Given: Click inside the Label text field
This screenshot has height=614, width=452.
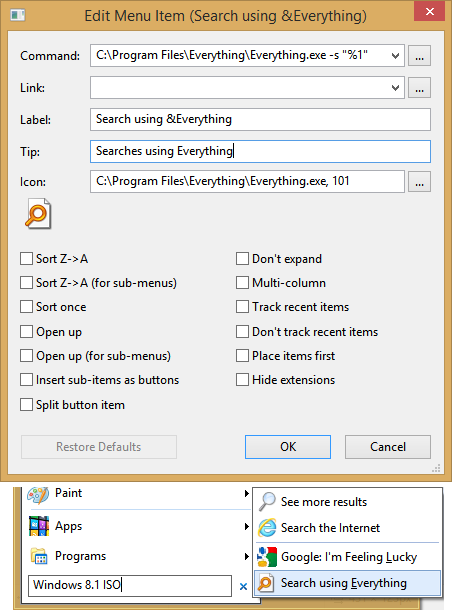Looking at the screenshot, I should tap(260, 119).
